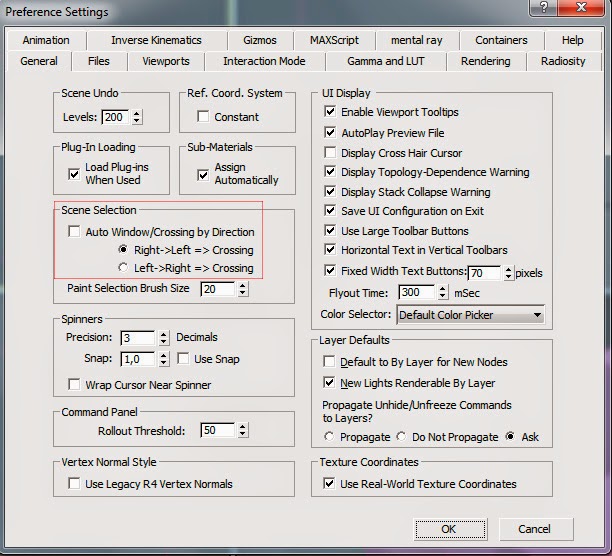Open the Color Selector dropdown

click(x=470, y=314)
